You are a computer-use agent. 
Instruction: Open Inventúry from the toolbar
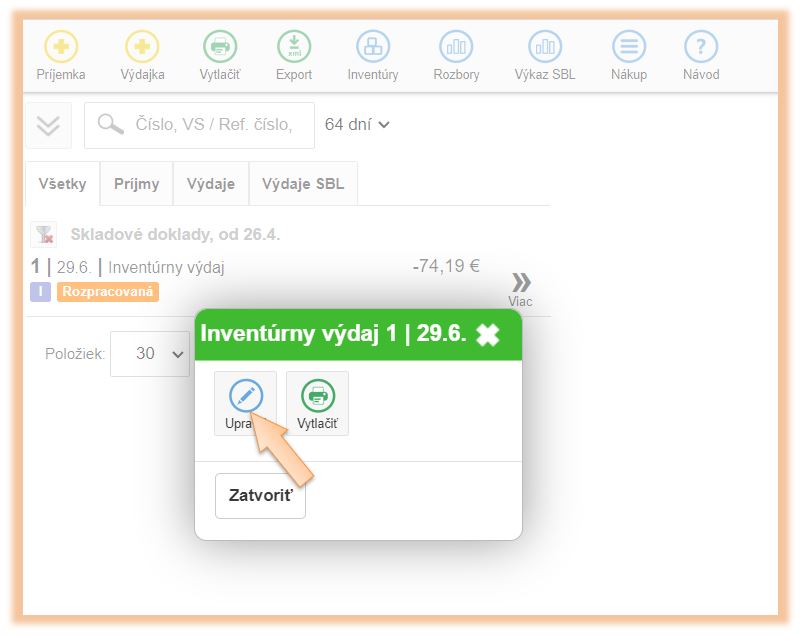(x=373, y=47)
